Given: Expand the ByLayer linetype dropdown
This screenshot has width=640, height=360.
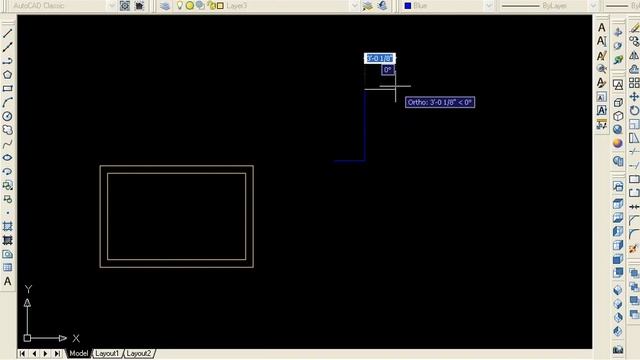Looking at the screenshot, I should point(593,6).
